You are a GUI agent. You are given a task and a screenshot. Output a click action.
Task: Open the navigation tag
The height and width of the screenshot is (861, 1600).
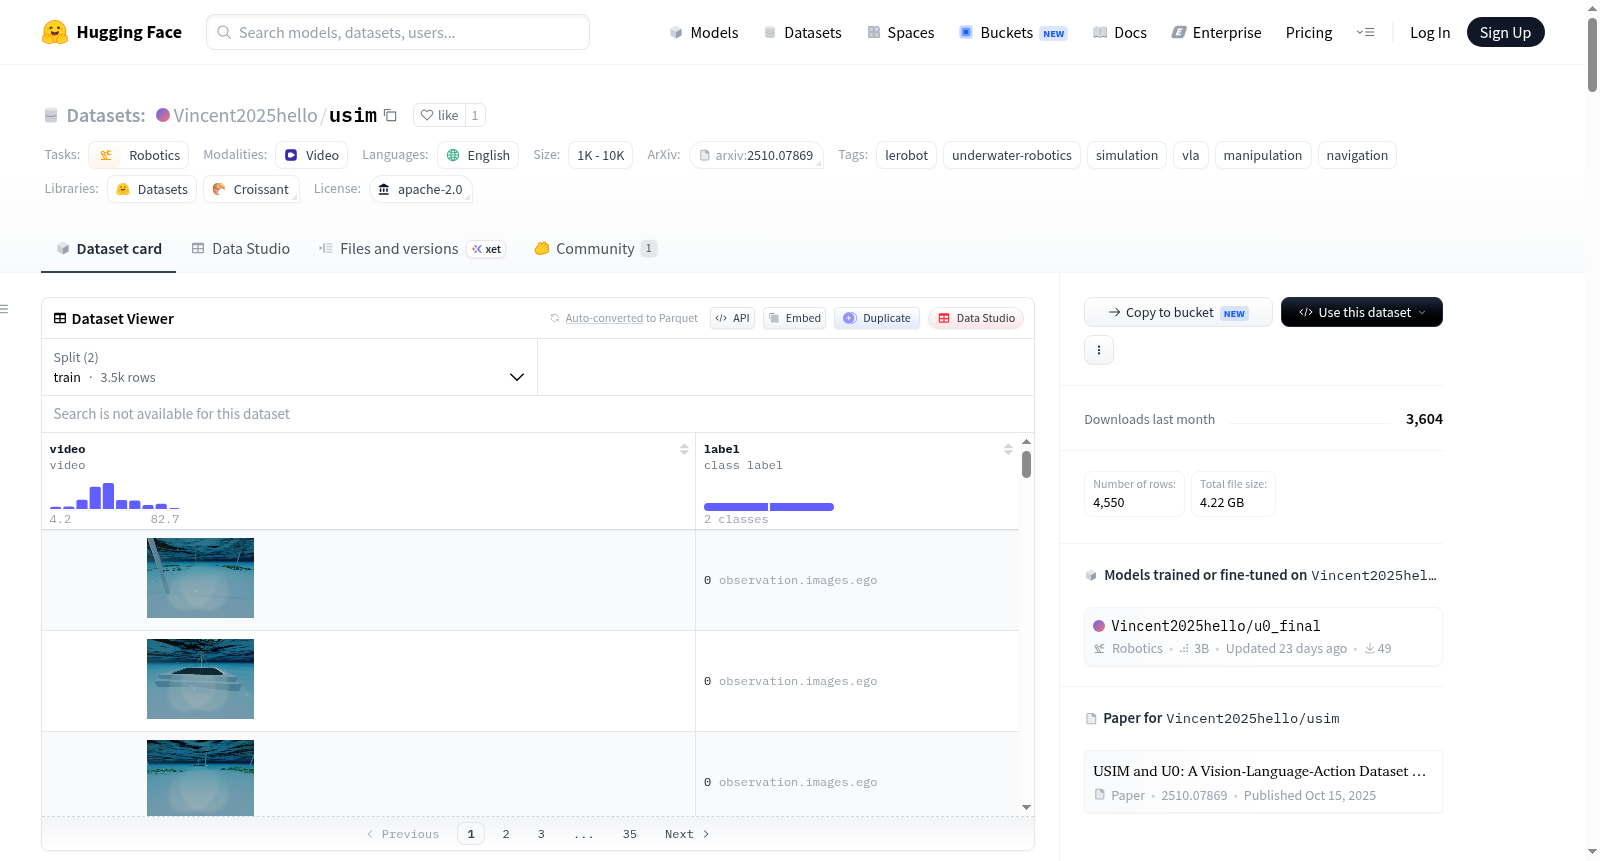point(1357,155)
